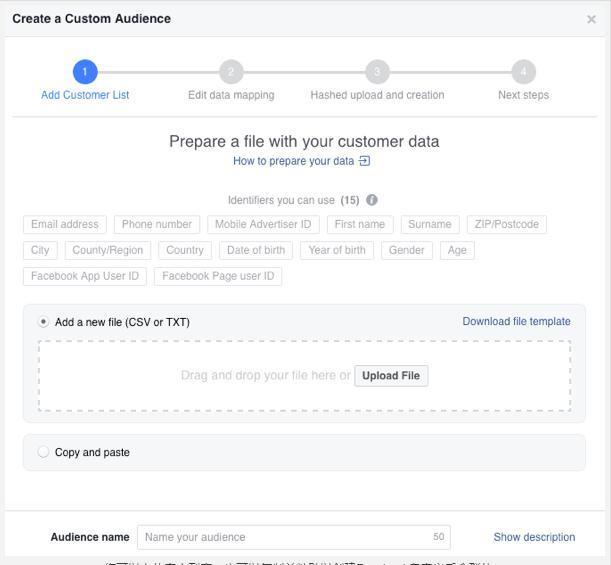
Task: Click the Name your audience input field
Action: tap(294, 537)
